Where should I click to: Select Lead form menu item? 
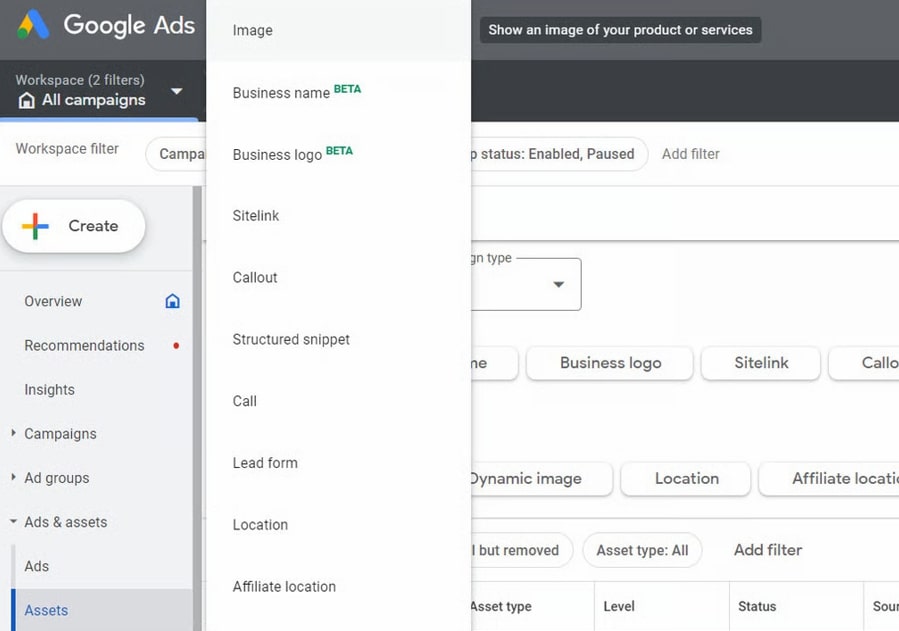[338, 463]
